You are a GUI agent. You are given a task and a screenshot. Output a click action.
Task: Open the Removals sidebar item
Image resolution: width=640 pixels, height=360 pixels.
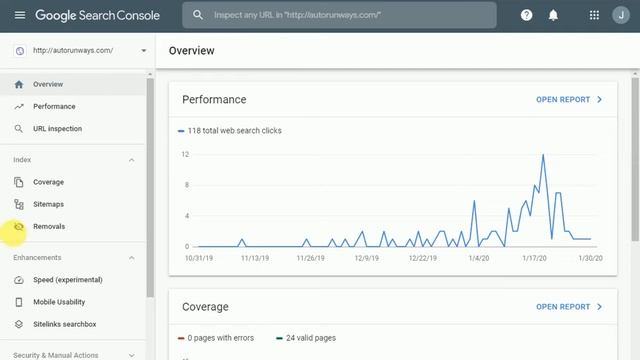coord(73,227)
